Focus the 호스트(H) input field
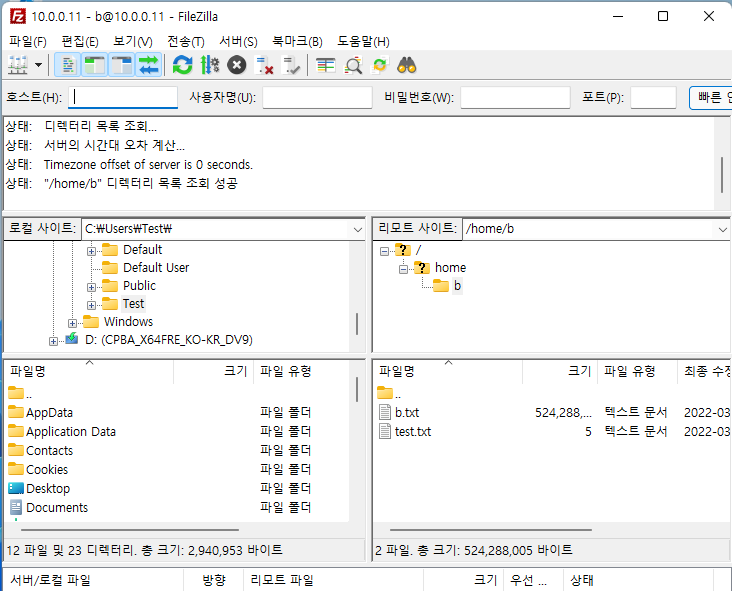732x591 pixels. tap(123, 98)
